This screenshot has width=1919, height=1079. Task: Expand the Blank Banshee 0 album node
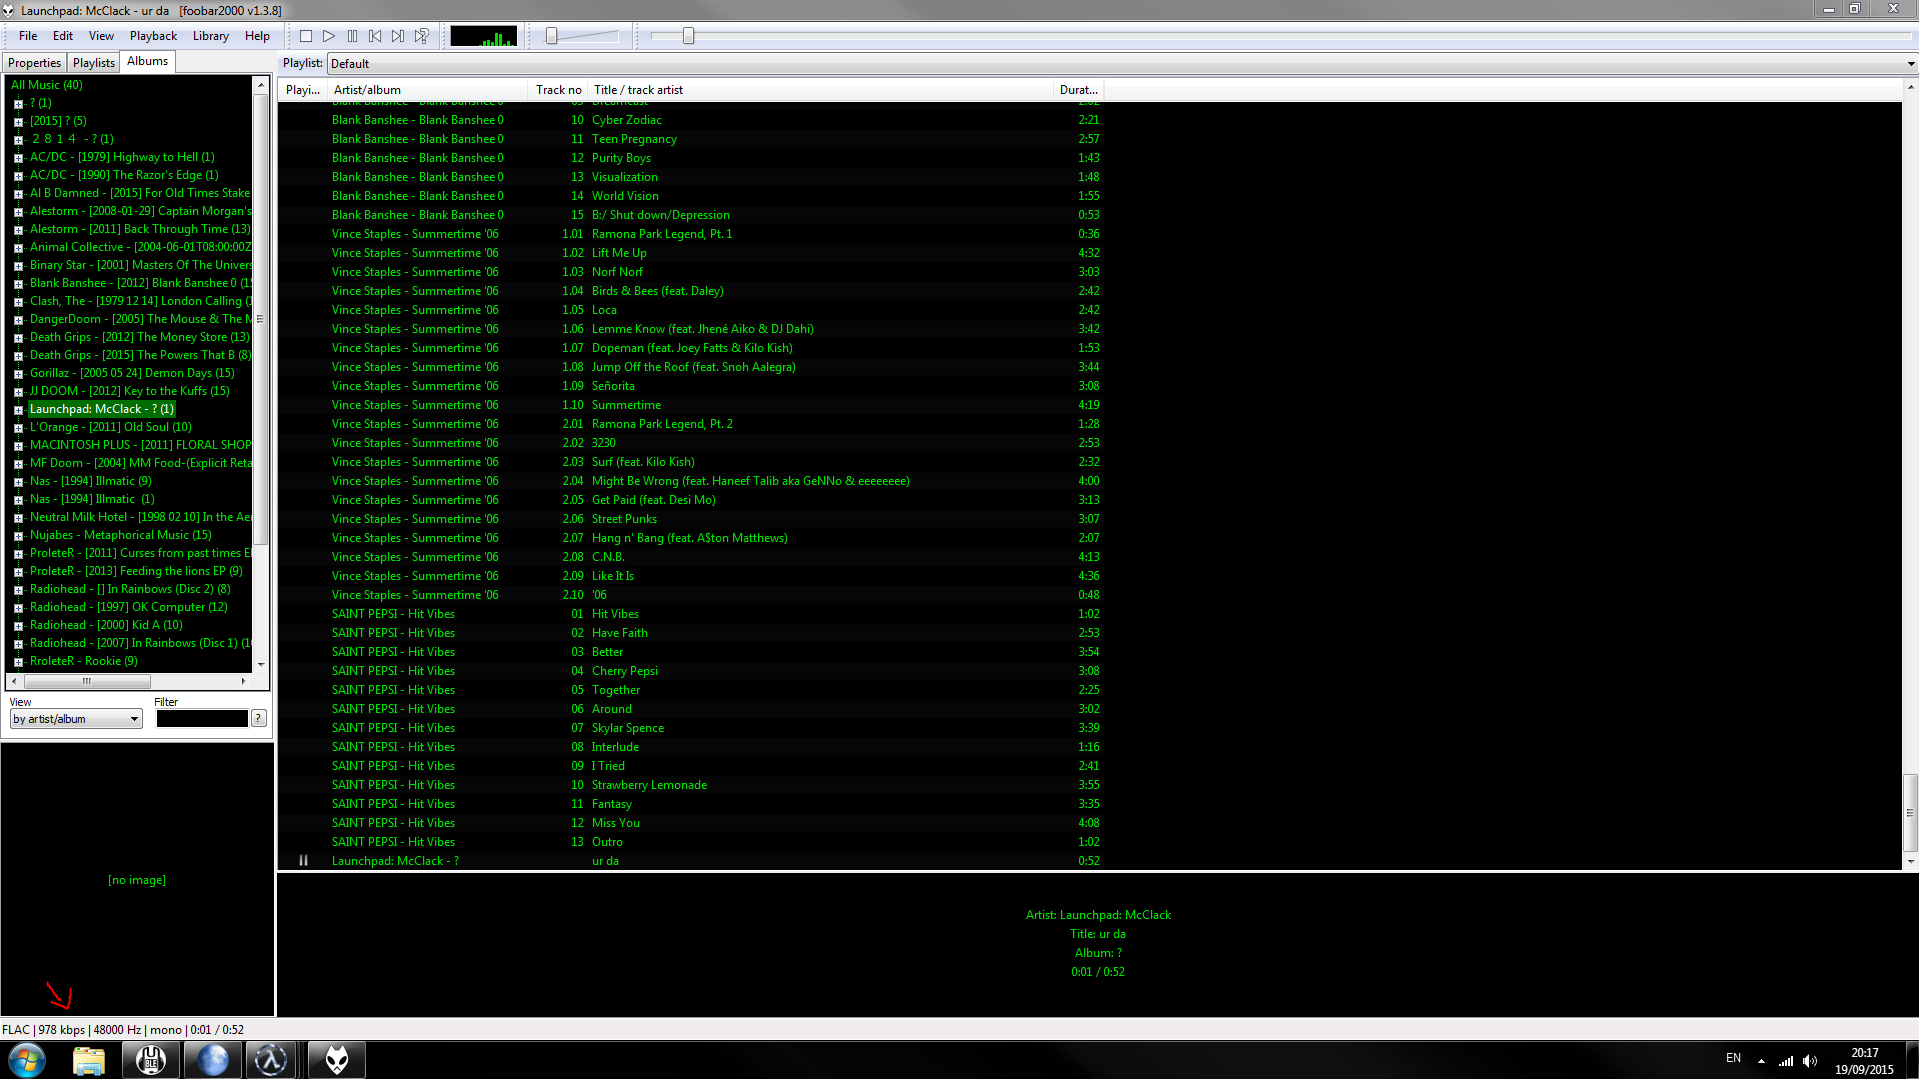coord(18,284)
